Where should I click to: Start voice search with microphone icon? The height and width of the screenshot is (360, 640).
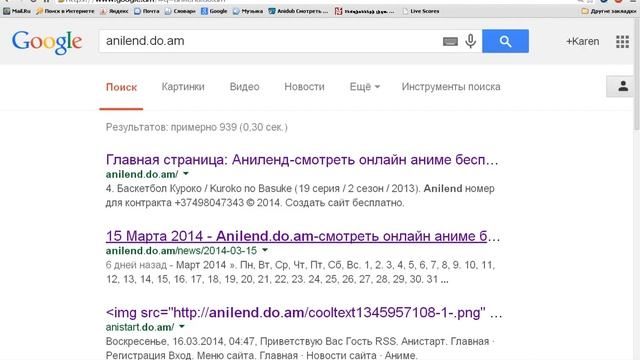[471, 41]
